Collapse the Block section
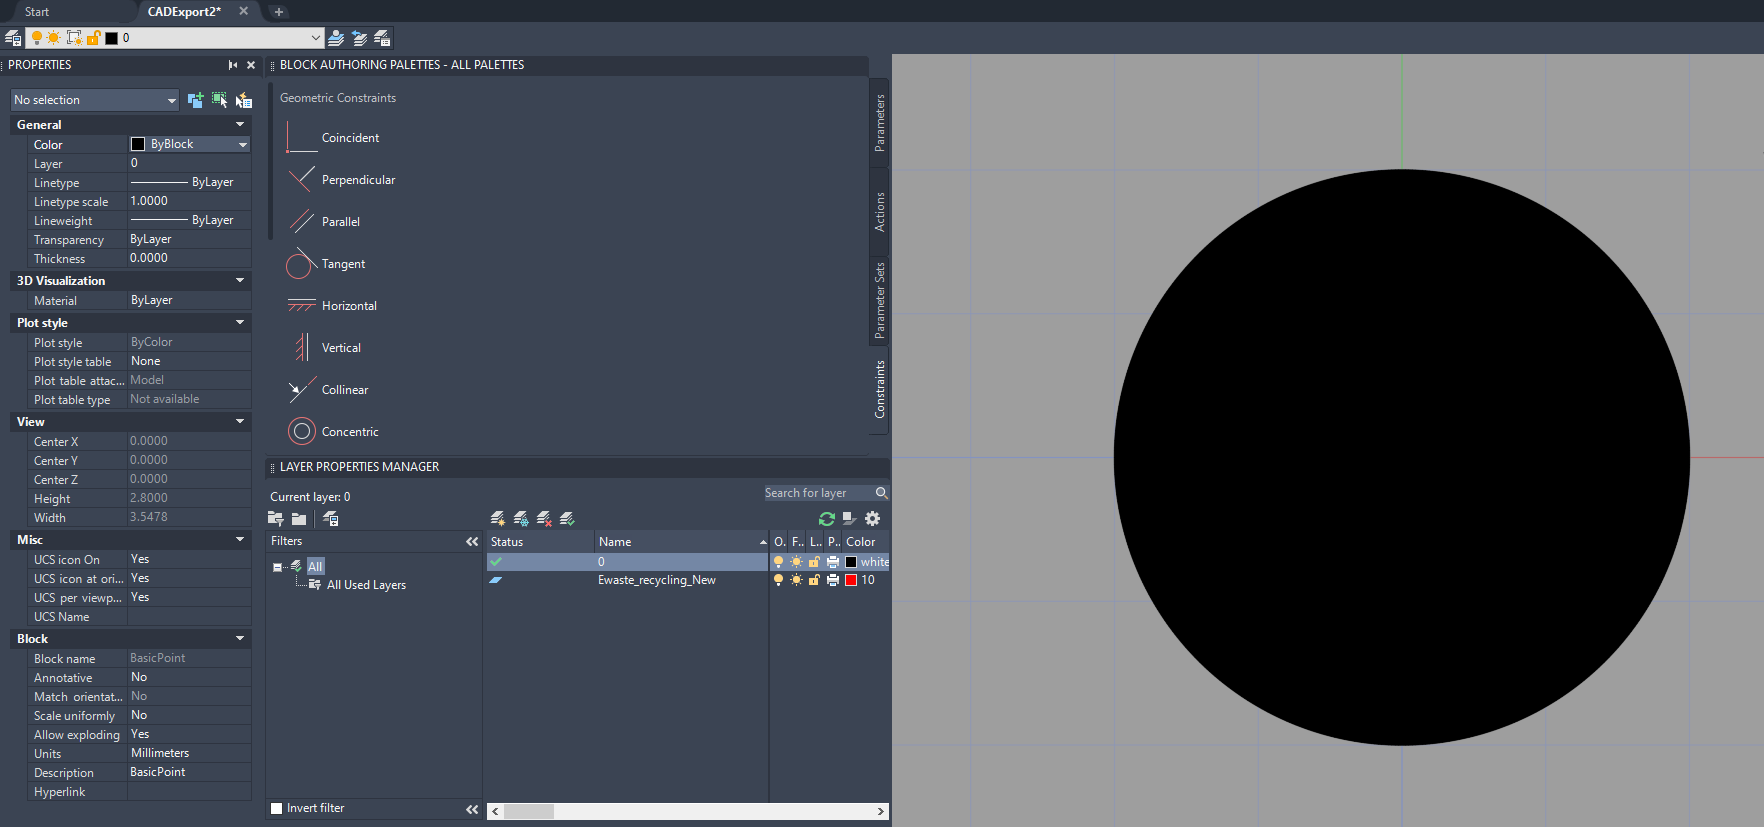The image size is (1764, 827). [240, 639]
